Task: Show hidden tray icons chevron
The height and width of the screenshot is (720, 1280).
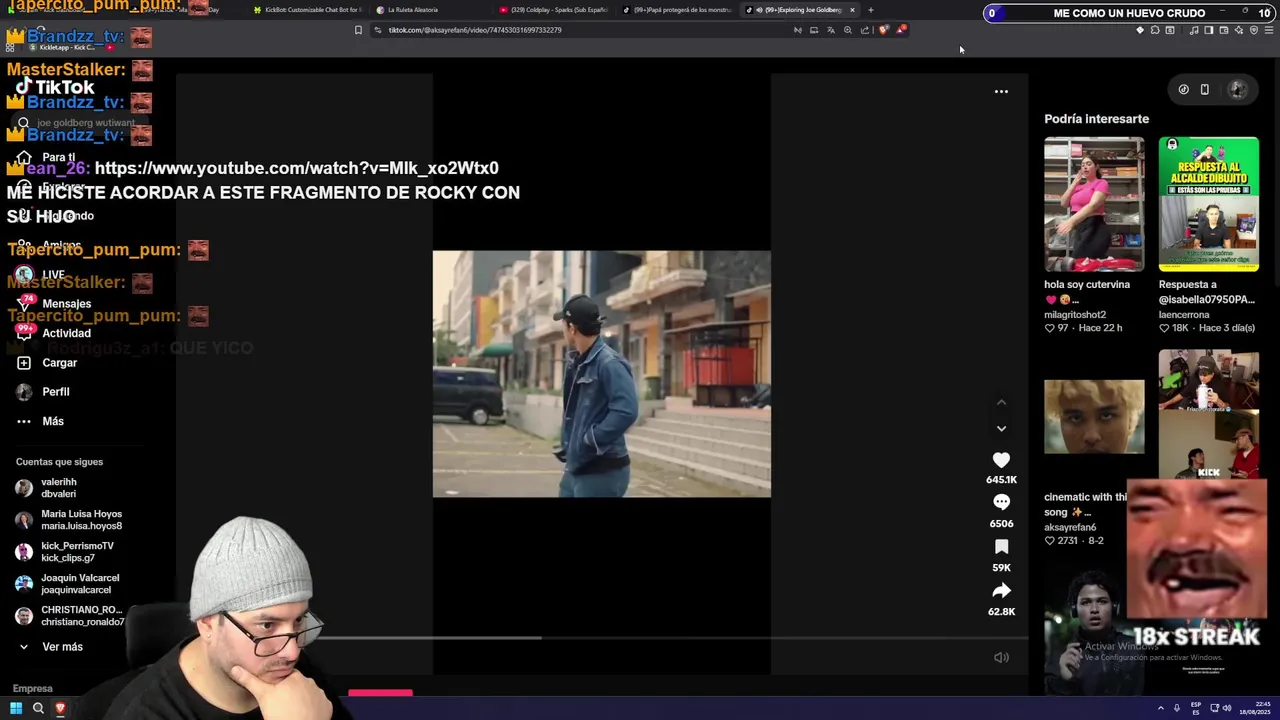Action: [x=1161, y=708]
